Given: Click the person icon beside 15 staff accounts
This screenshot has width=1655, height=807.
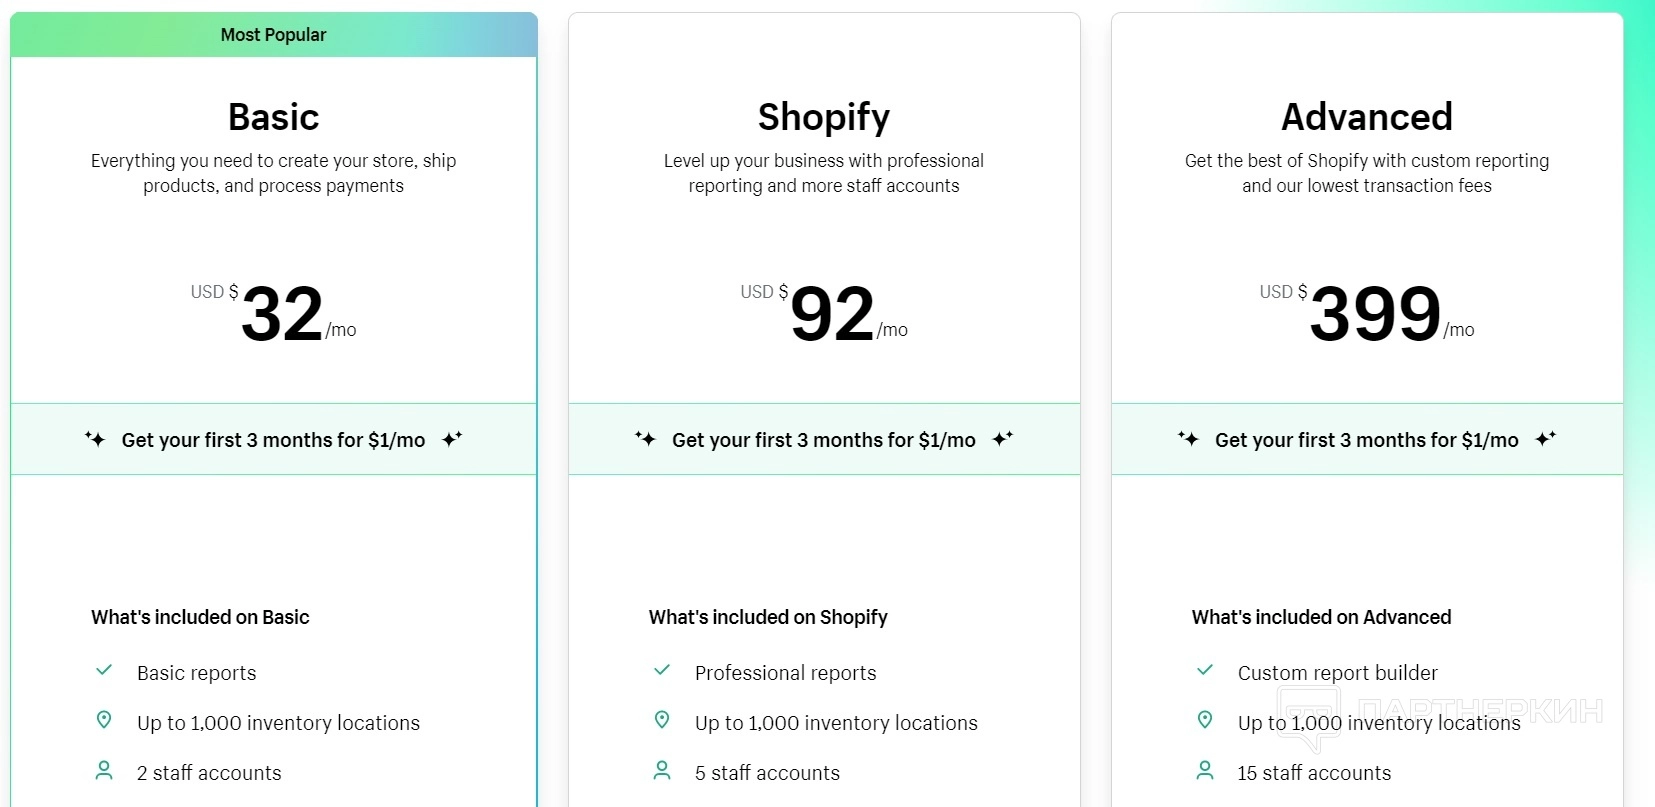Looking at the screenshot, I should (1205, 770).
